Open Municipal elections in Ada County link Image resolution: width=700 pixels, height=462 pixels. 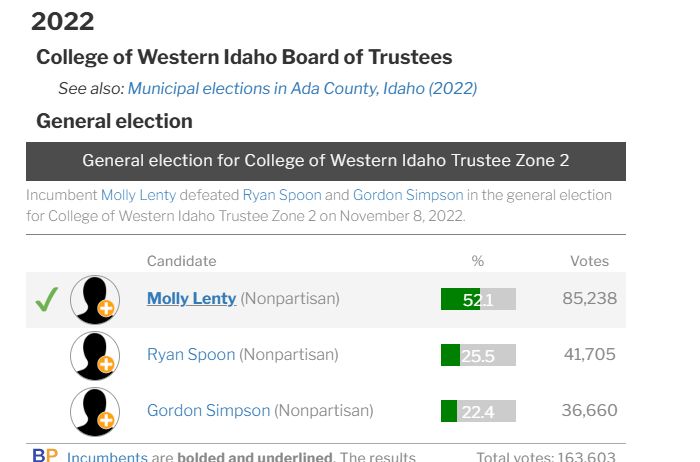302,88
